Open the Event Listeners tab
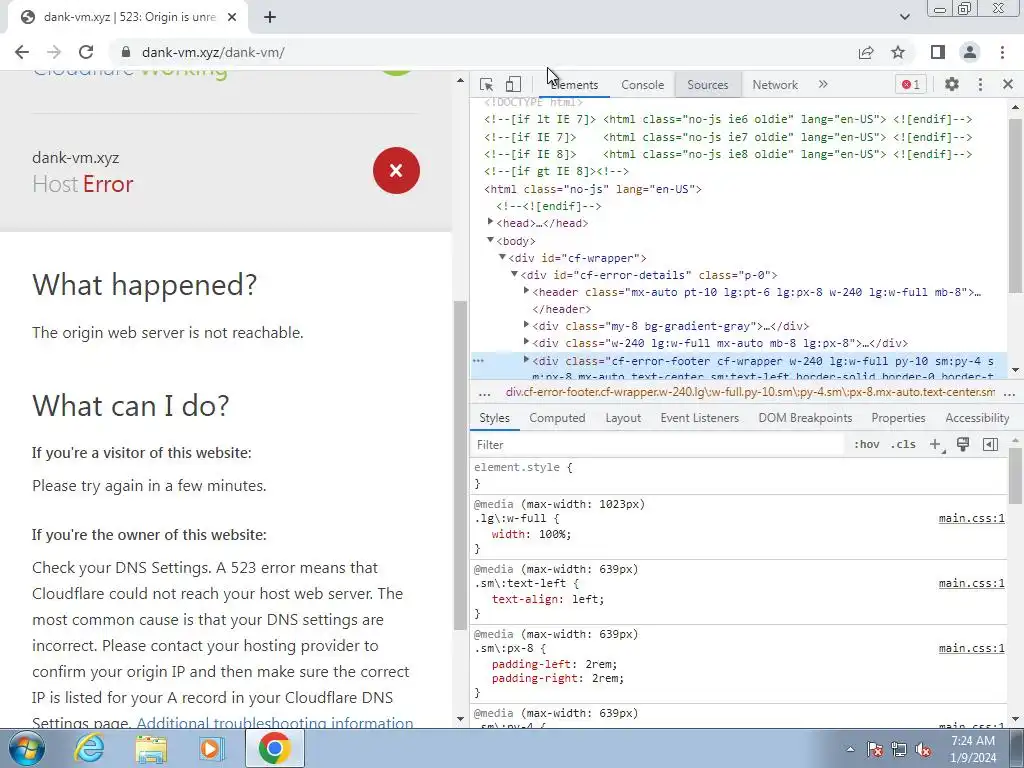The width and height of the screenshot is (1024, 768). [699, 418]
